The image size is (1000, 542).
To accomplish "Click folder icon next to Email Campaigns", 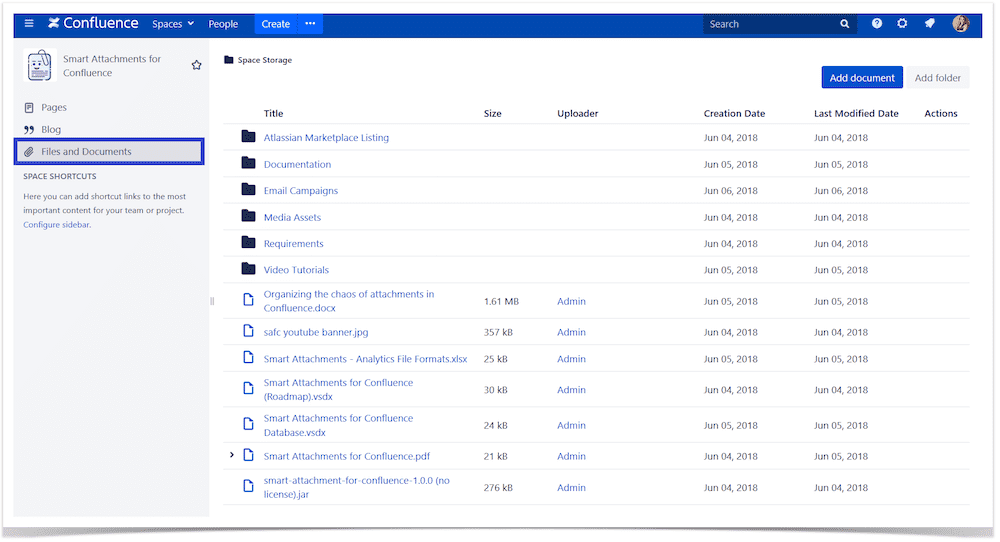I will (x=248, y=189).
